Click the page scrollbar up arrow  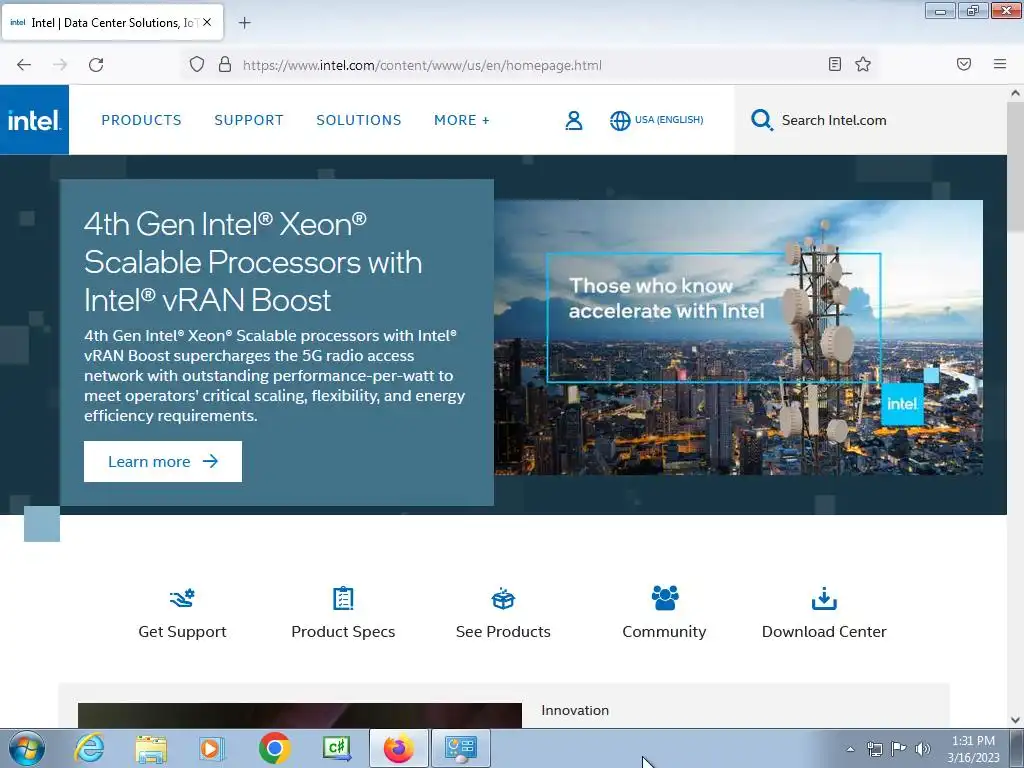click(1015, 93)
